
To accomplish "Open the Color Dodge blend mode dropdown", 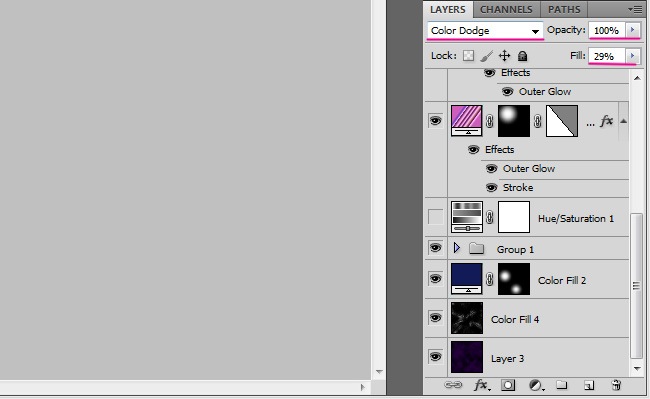I will point(485,30).
